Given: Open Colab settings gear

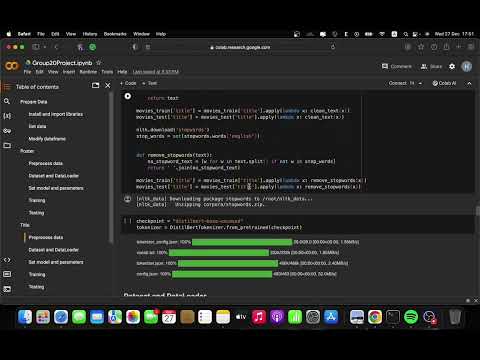Looking at the screenshot, I should click(452, 66).
